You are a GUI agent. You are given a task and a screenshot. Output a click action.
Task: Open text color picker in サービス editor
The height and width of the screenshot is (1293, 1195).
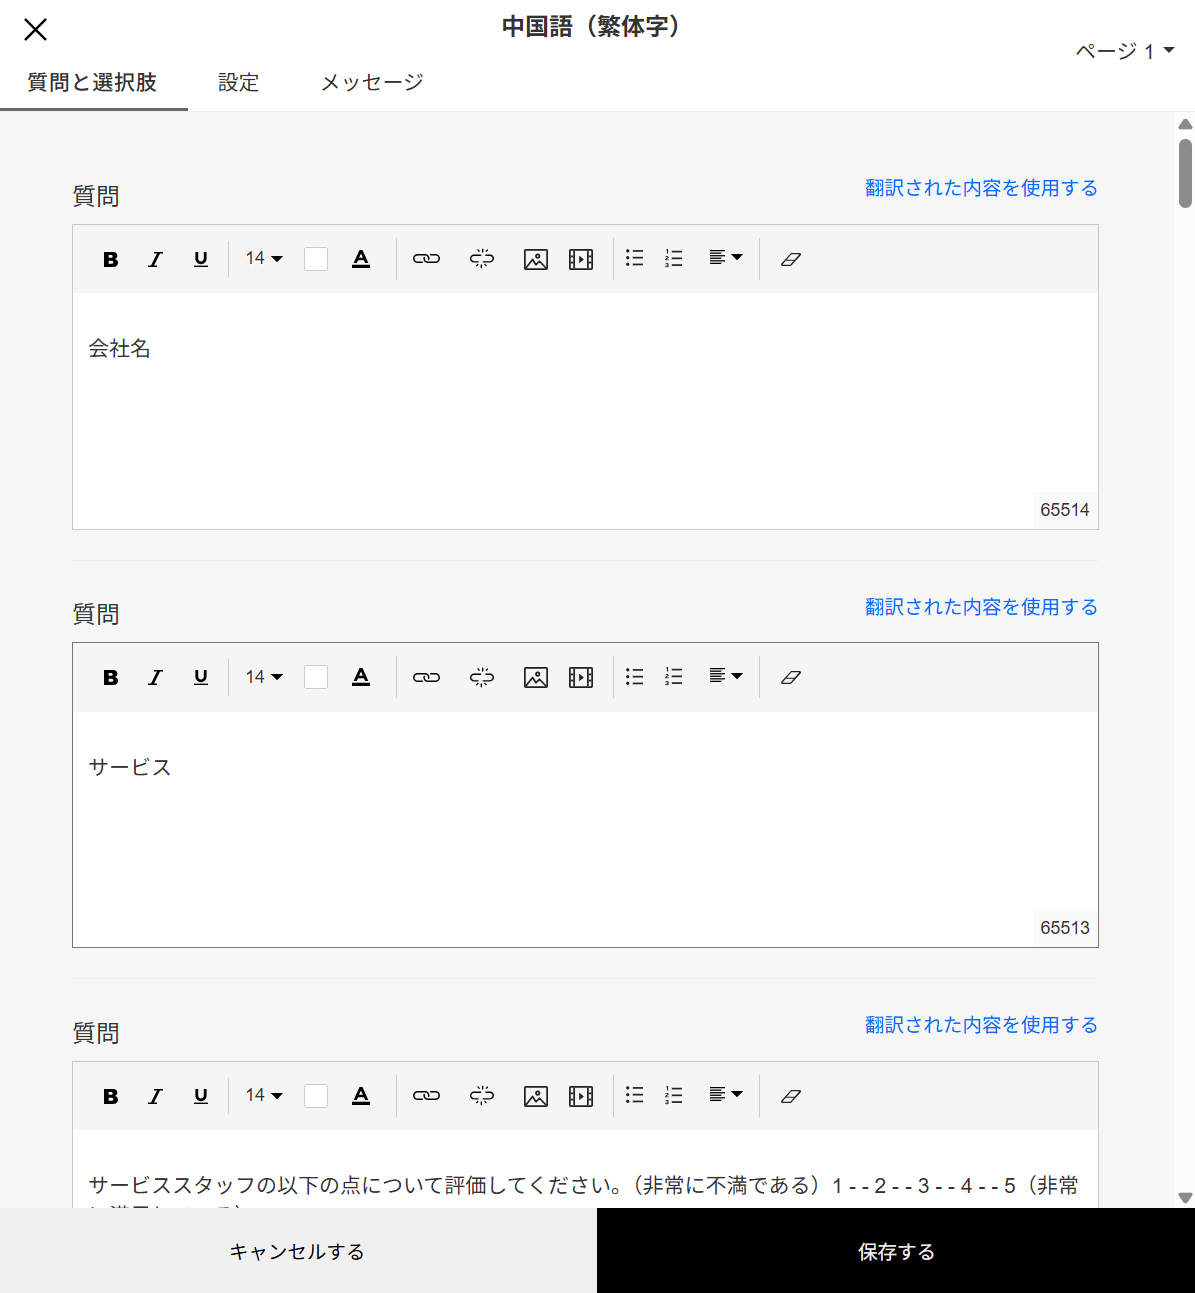click(361, 678)
